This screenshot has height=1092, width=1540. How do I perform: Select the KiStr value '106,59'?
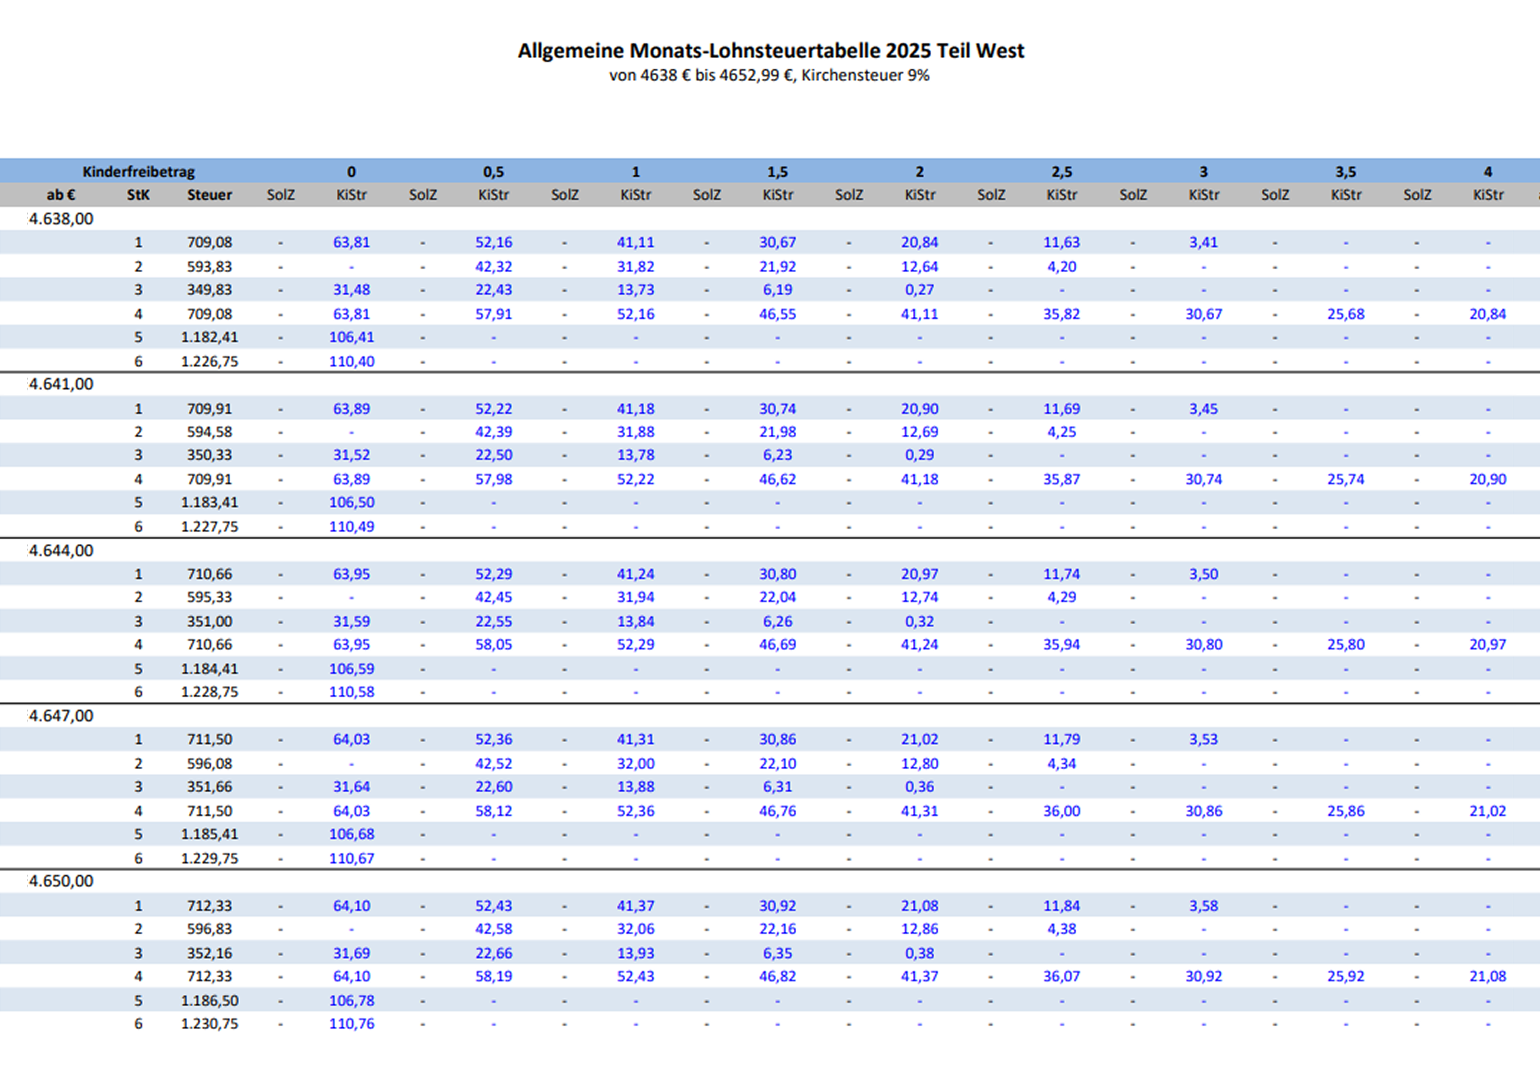click(x=351, y=668)
